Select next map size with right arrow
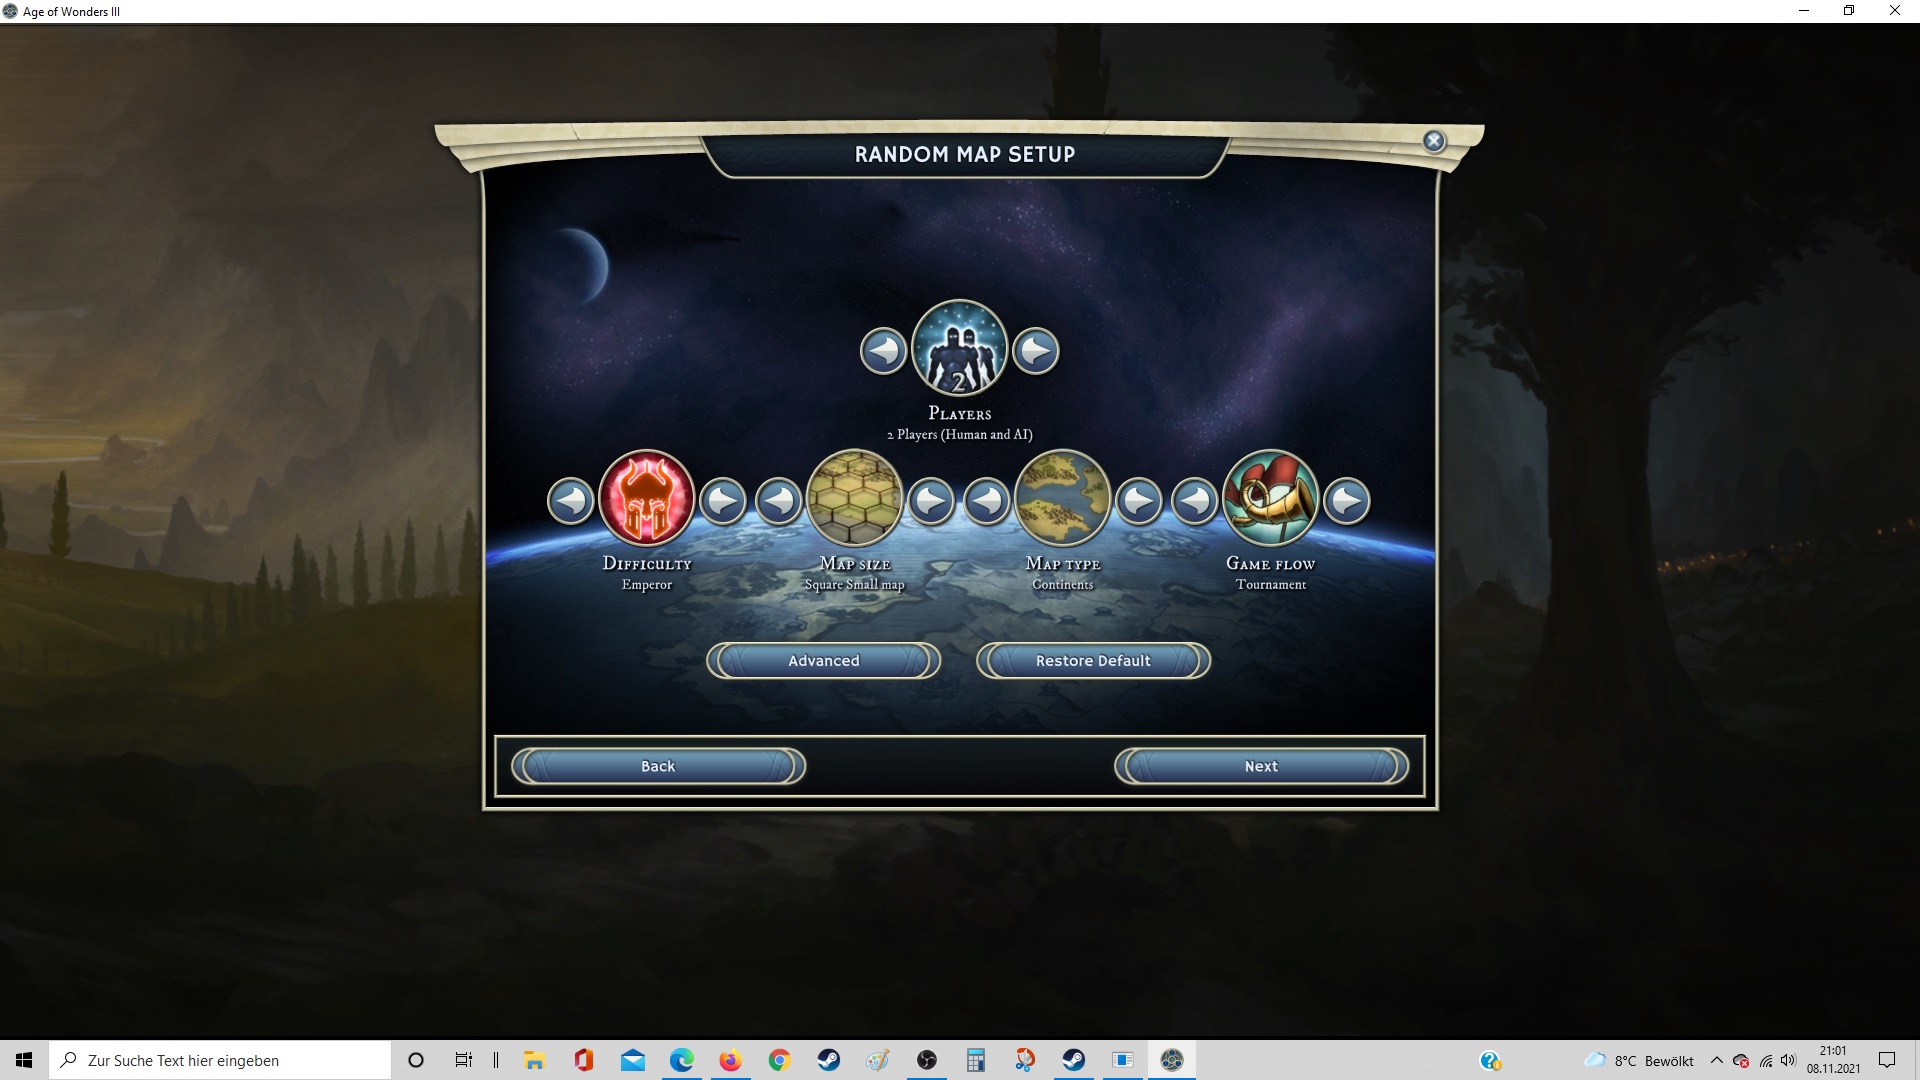The width and height of the screenshot is (1920, 1080). (x=931, y=501)
